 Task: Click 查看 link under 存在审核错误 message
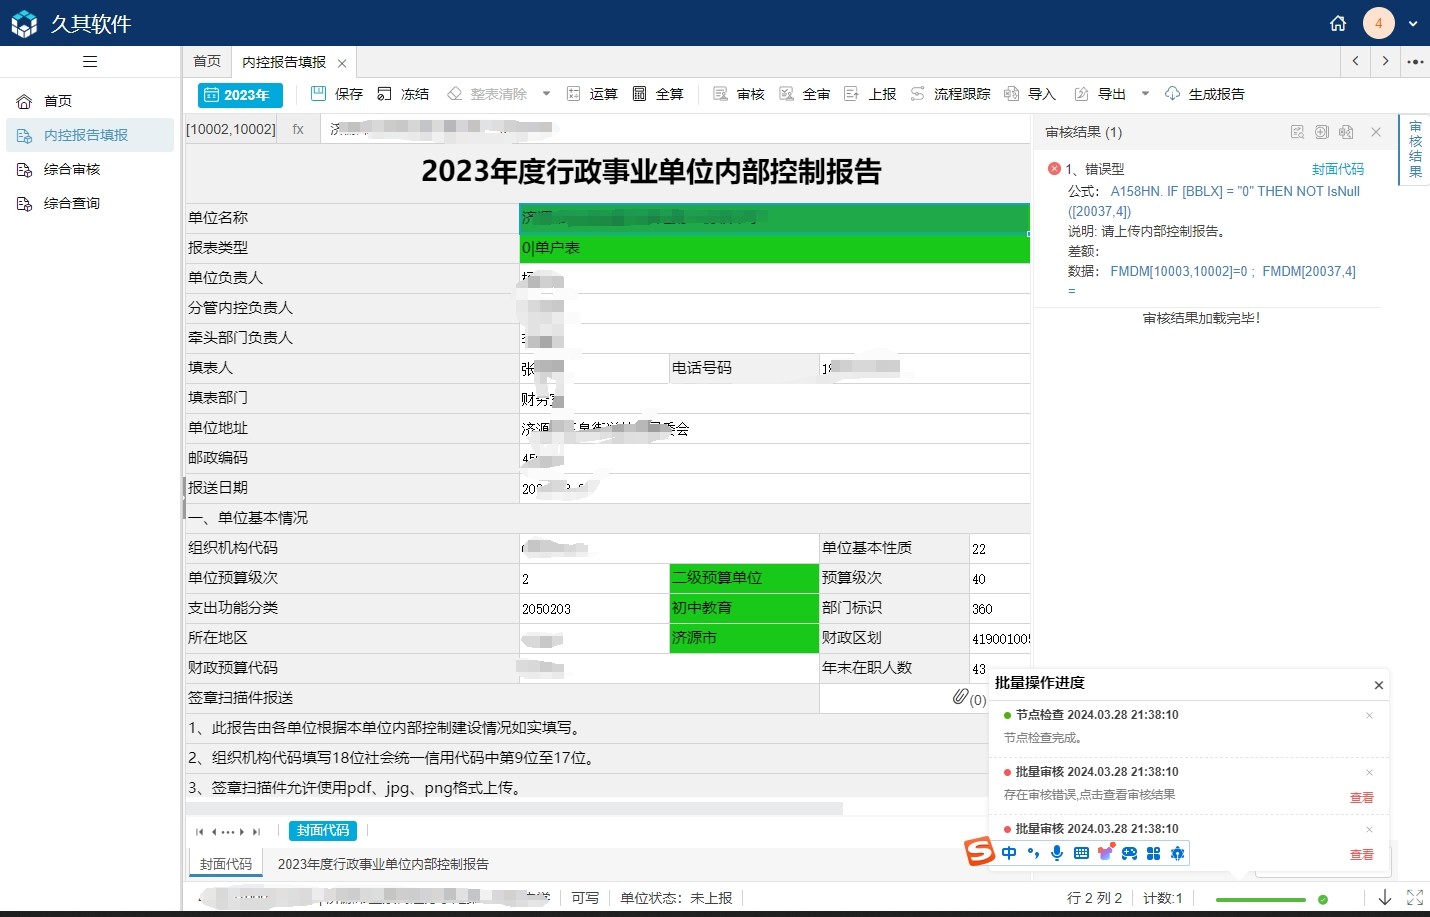(x=1362, y=798)
